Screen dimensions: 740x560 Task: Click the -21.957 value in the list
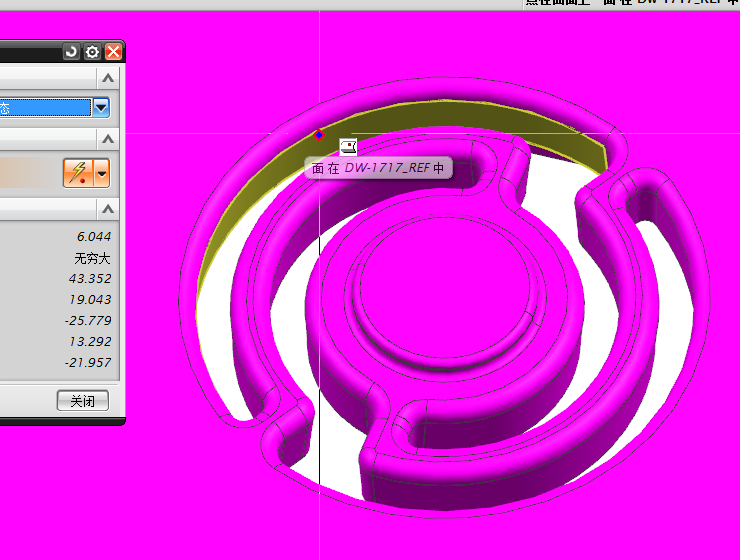(x=88, y=363)
